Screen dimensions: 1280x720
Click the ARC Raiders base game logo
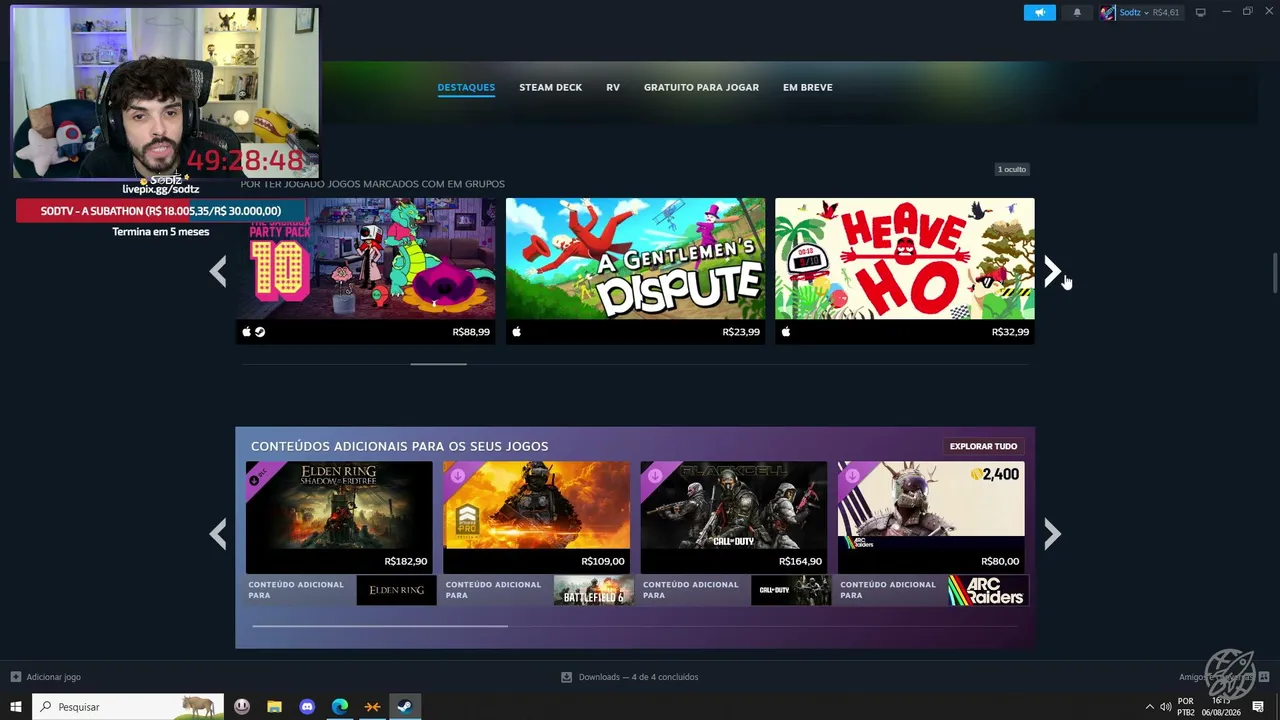coord(988,590)
